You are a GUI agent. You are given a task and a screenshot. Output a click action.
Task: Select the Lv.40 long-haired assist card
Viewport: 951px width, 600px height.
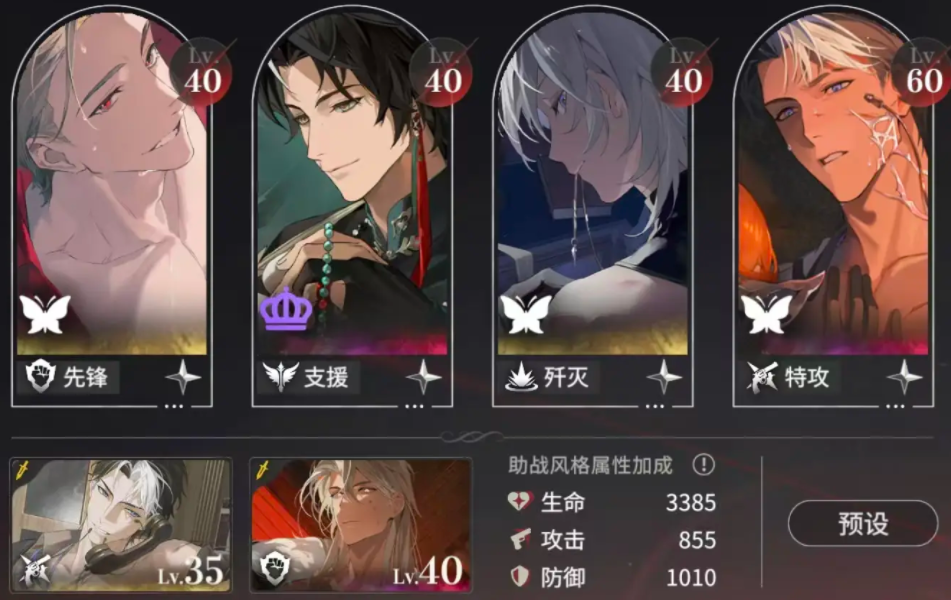coord(361,525)
